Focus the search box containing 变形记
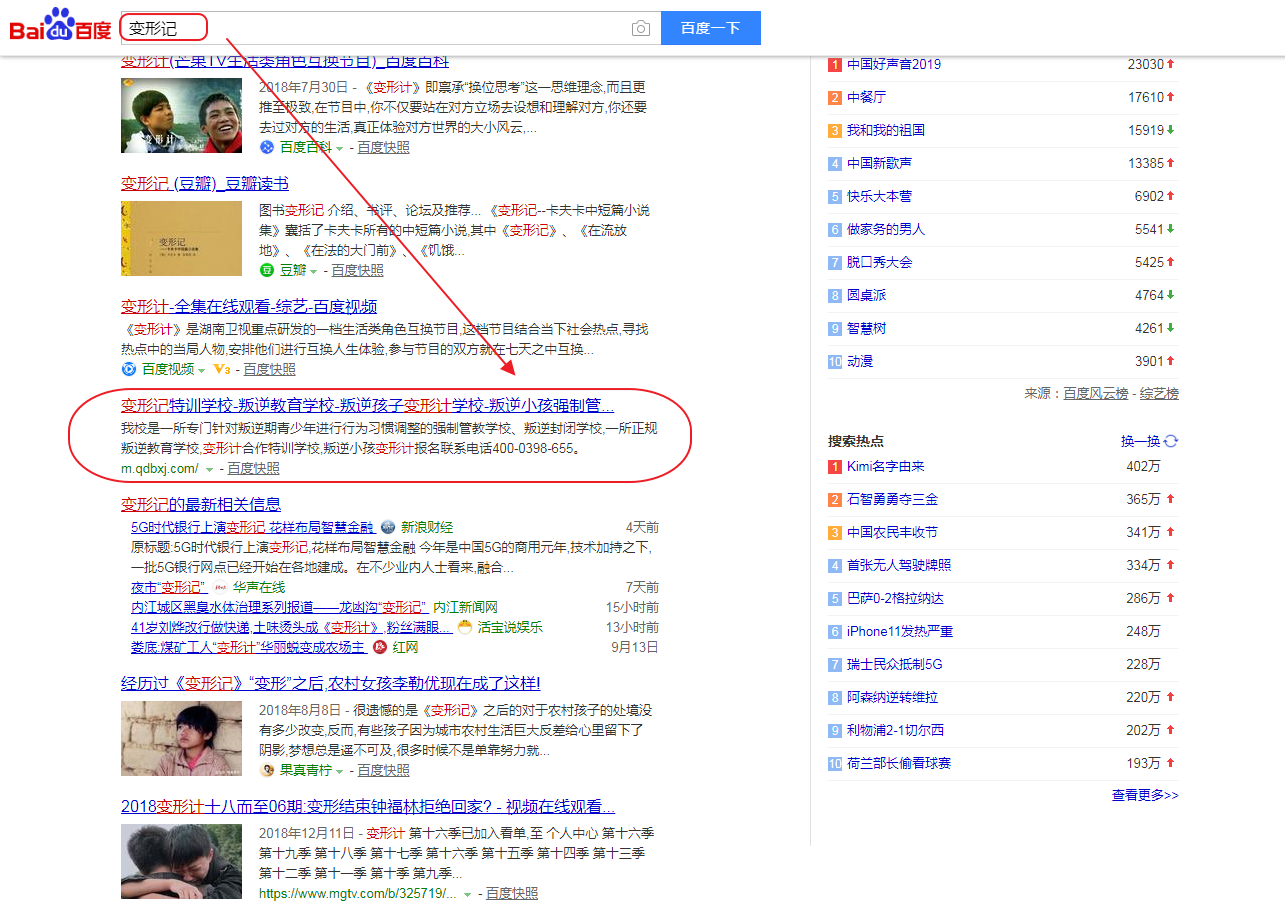Viewport: 1285px width, 911px height. (390, 28)
